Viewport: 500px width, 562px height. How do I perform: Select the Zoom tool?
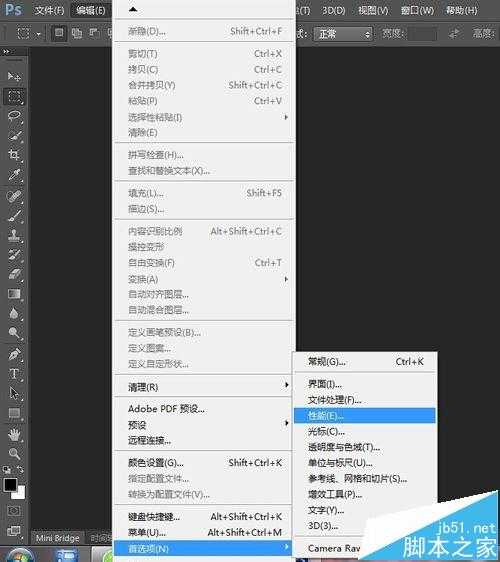tap(14, 454)
